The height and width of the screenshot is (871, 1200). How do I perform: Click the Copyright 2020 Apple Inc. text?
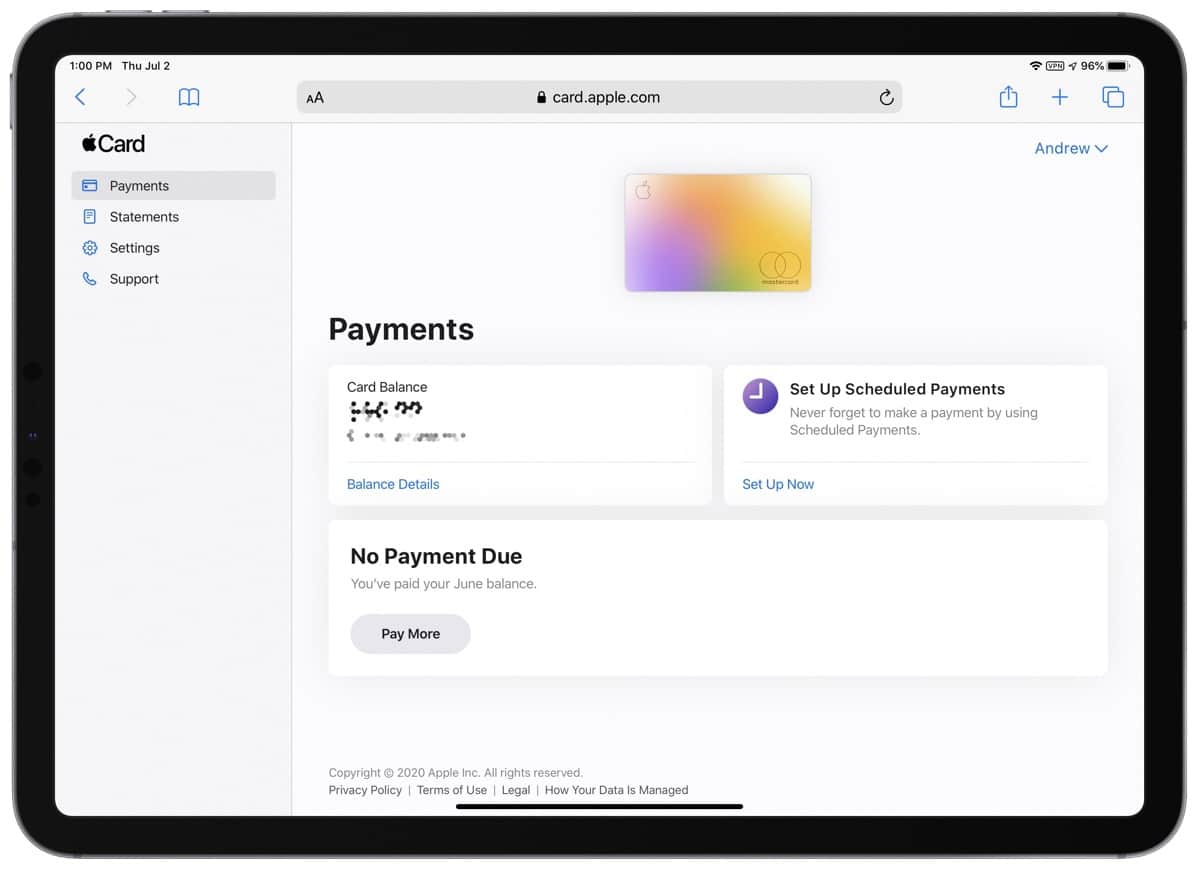456,773
